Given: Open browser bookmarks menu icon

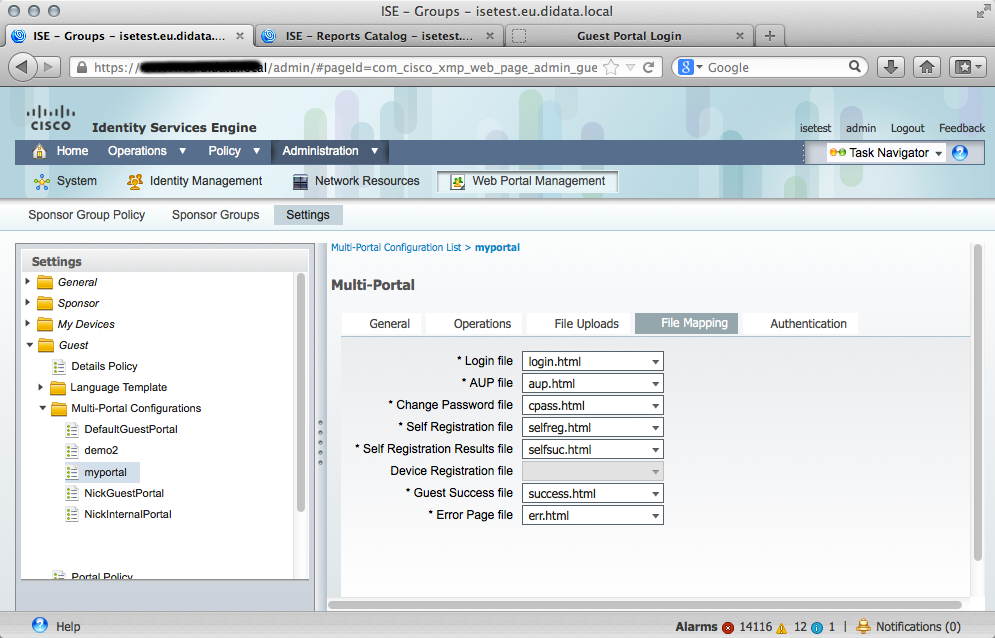Looking at the screenshot, I should point(968,67).
